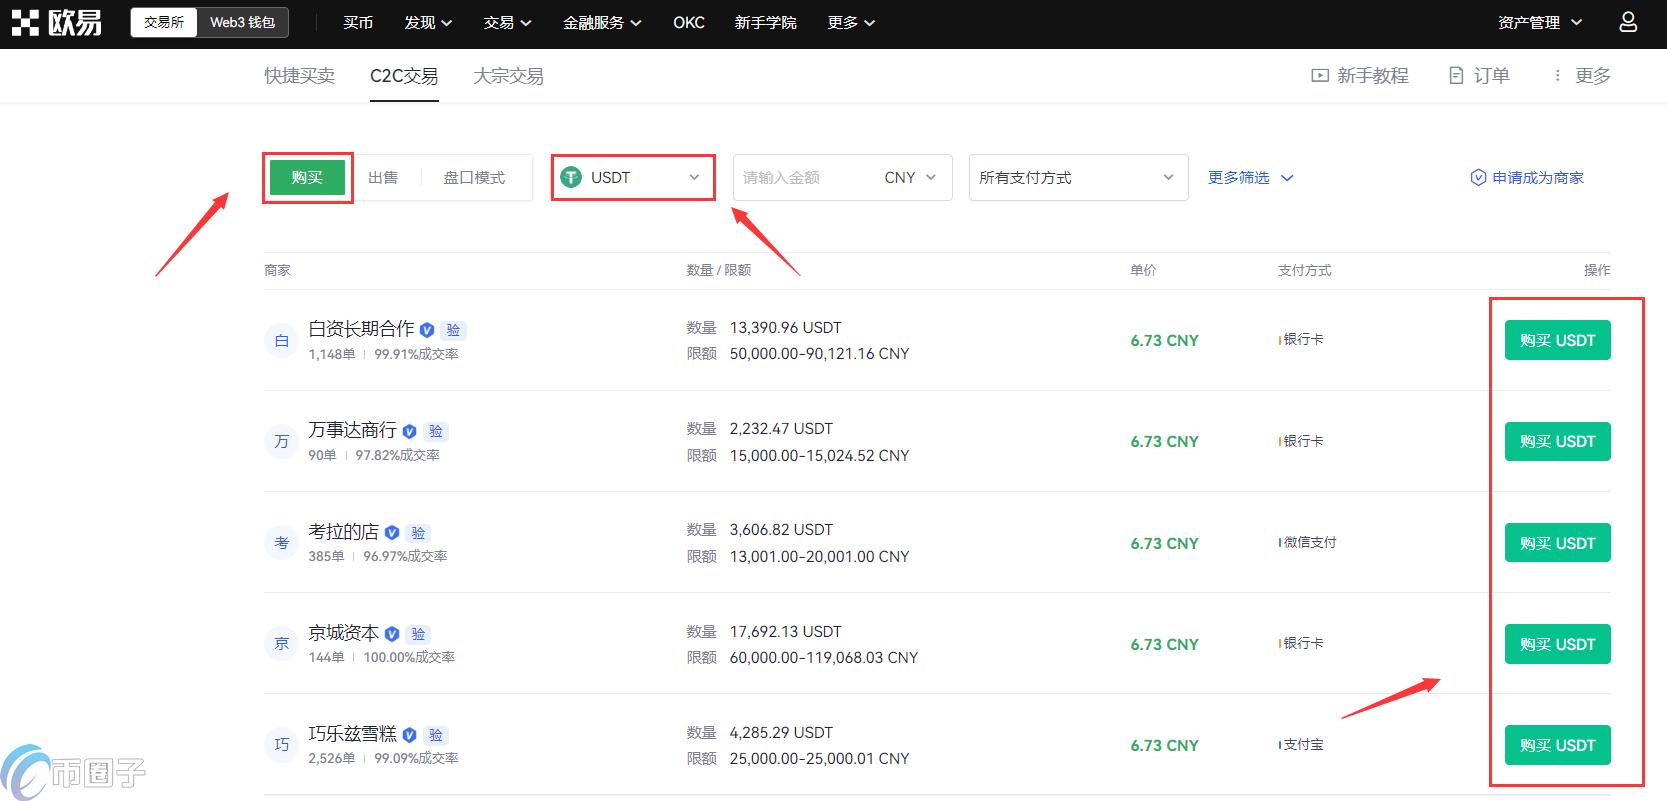
Task: Open merchant name 京城资本
Action: [344, 633]
